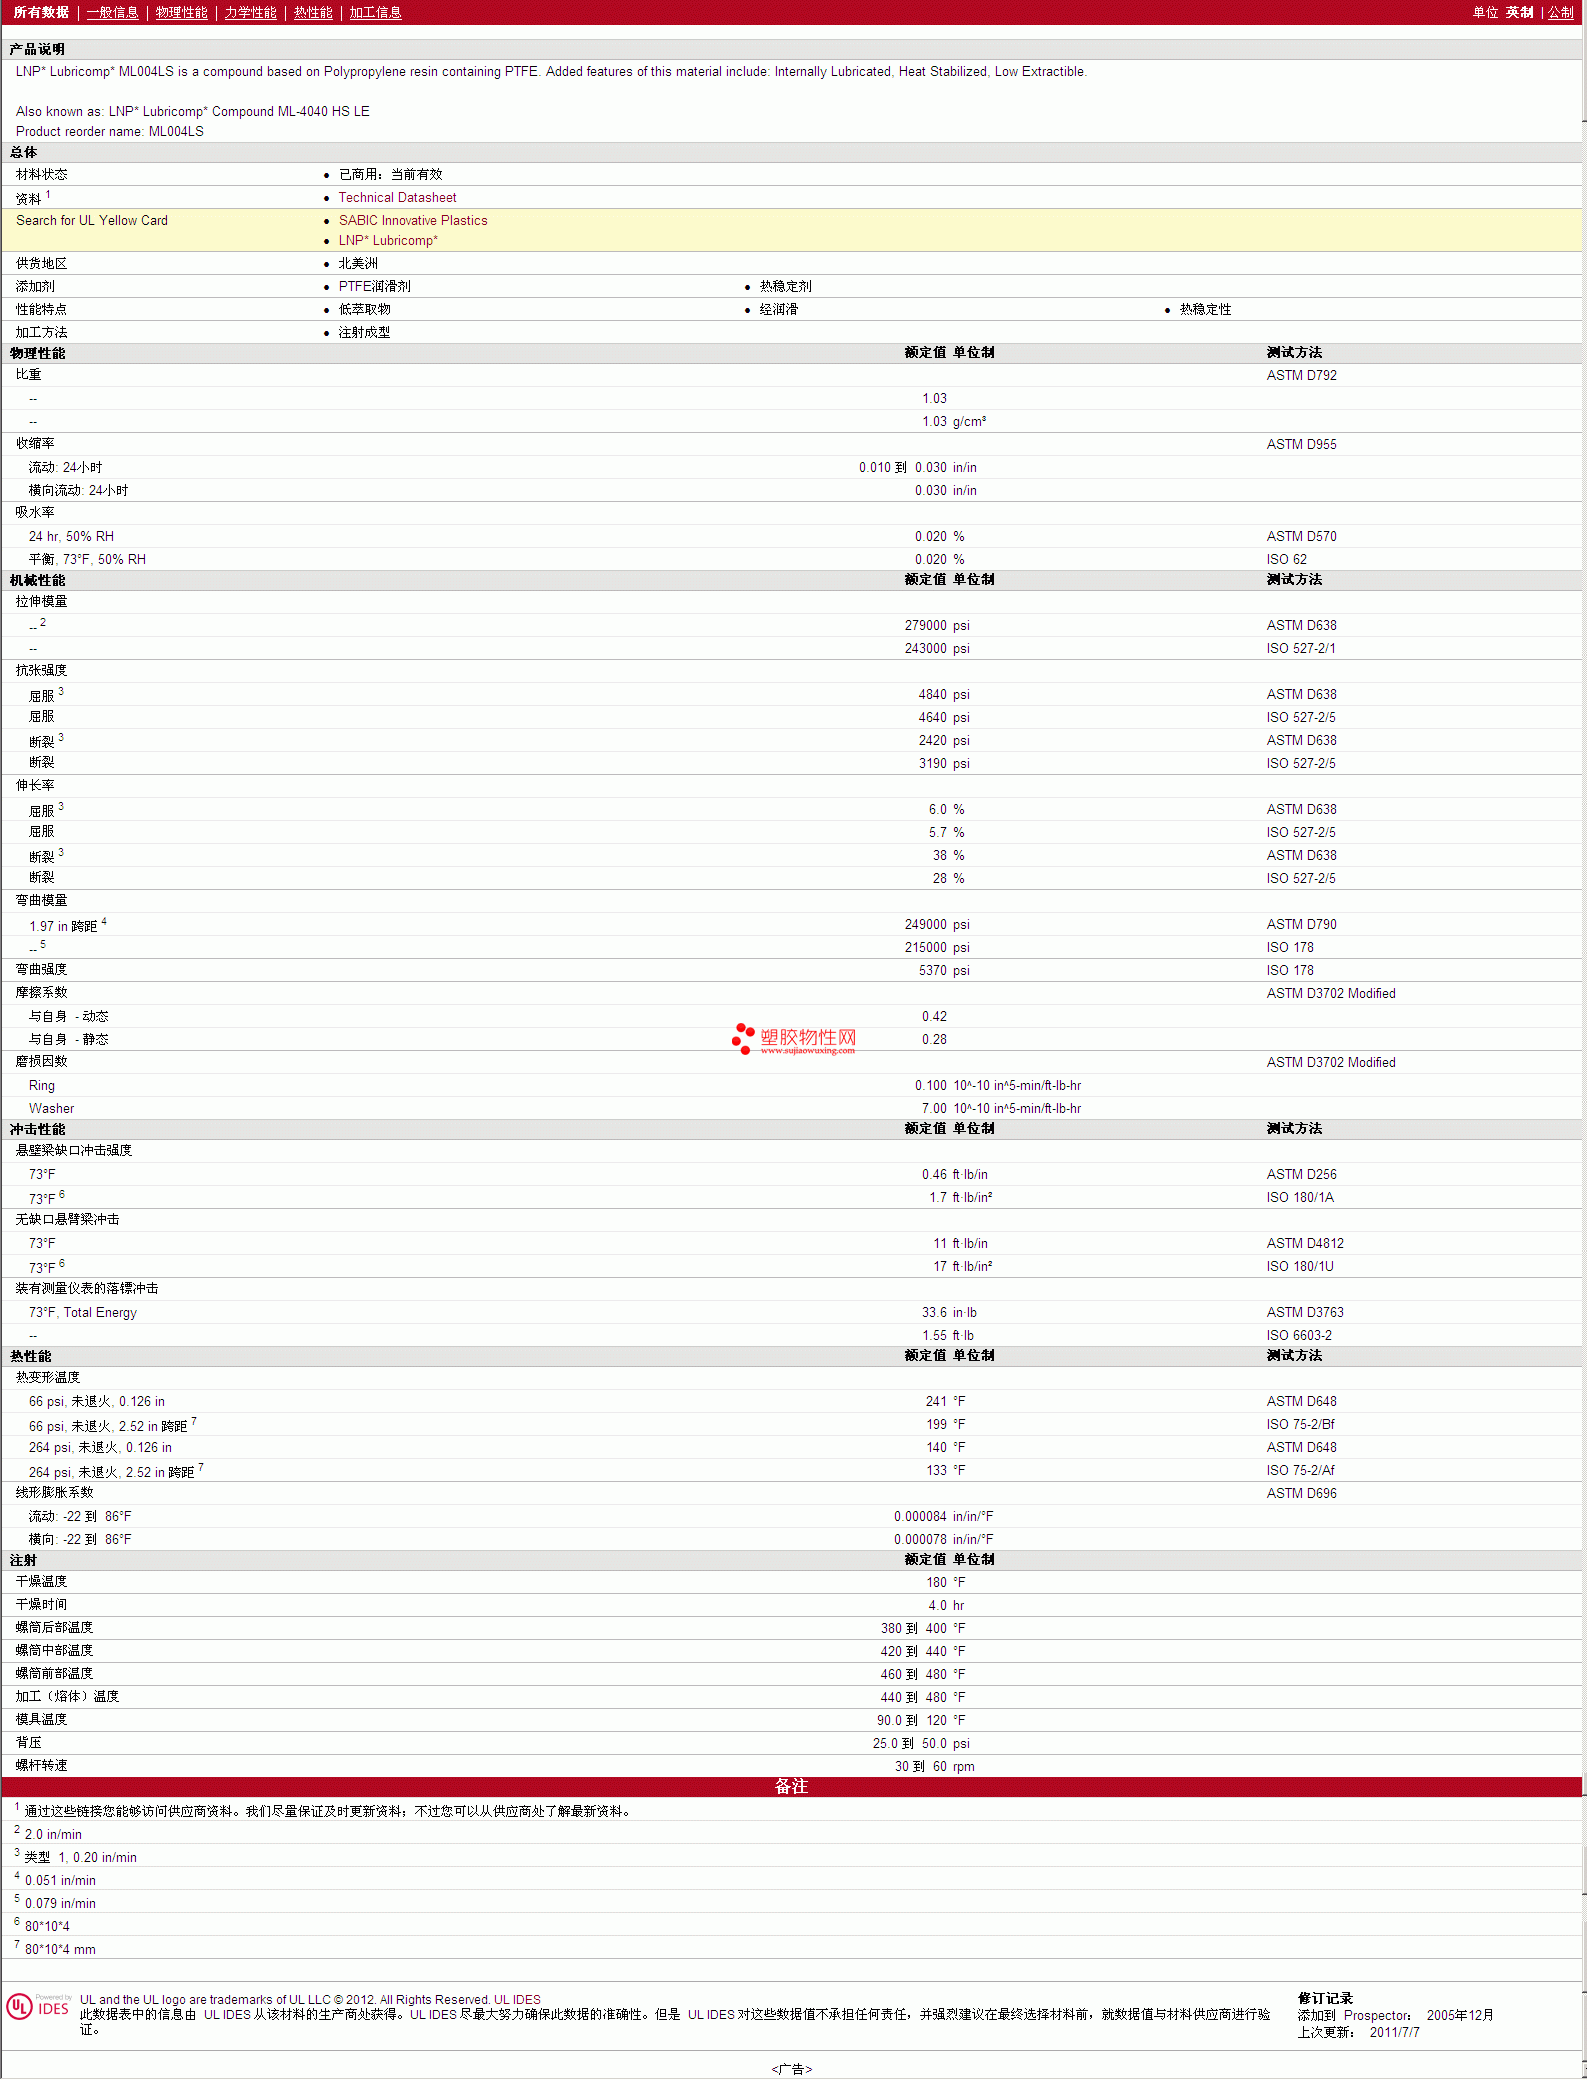Viewport: 1587px width, 2080px height.
Task: Click the 修订记录 heading in footer
Action: (1325, 1999)
